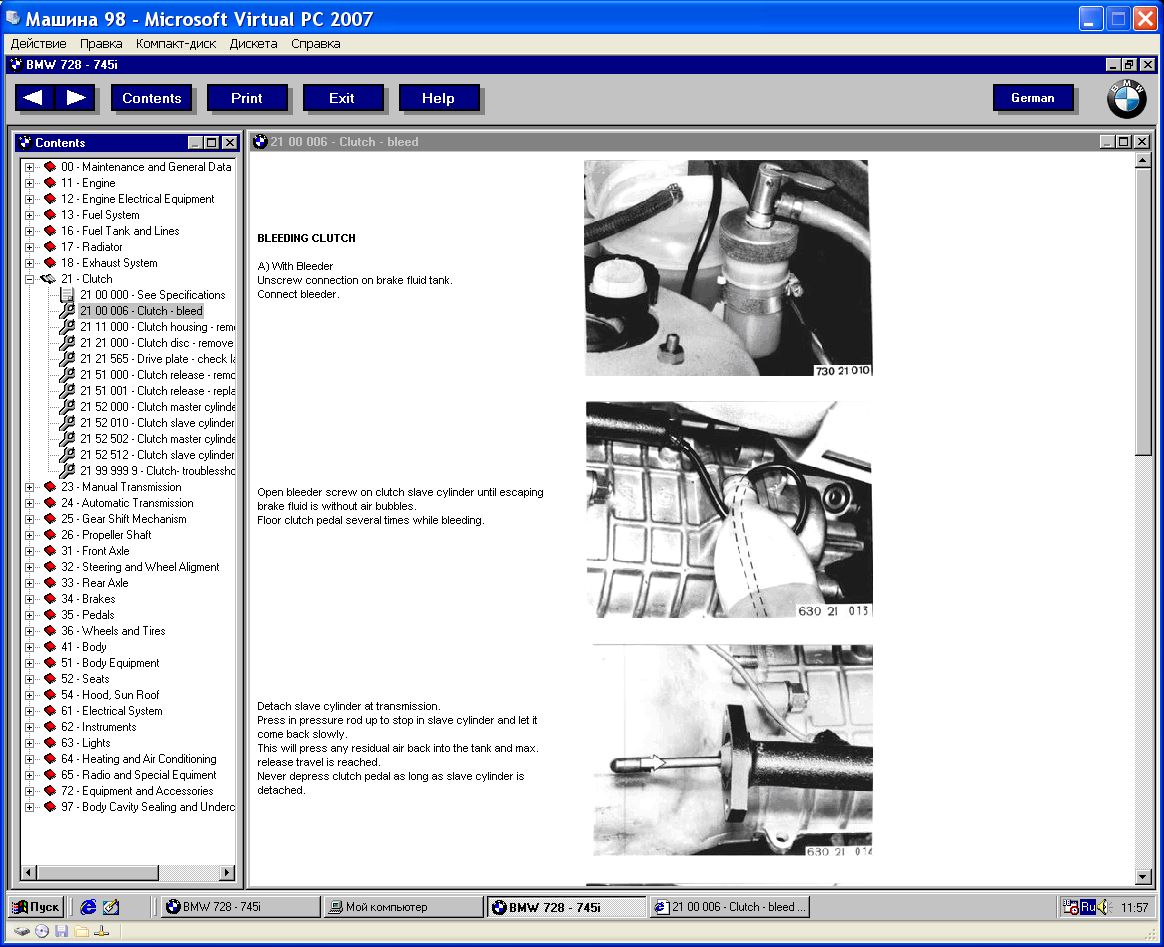Expand the 11 - Engine tree node

point(30,183)
